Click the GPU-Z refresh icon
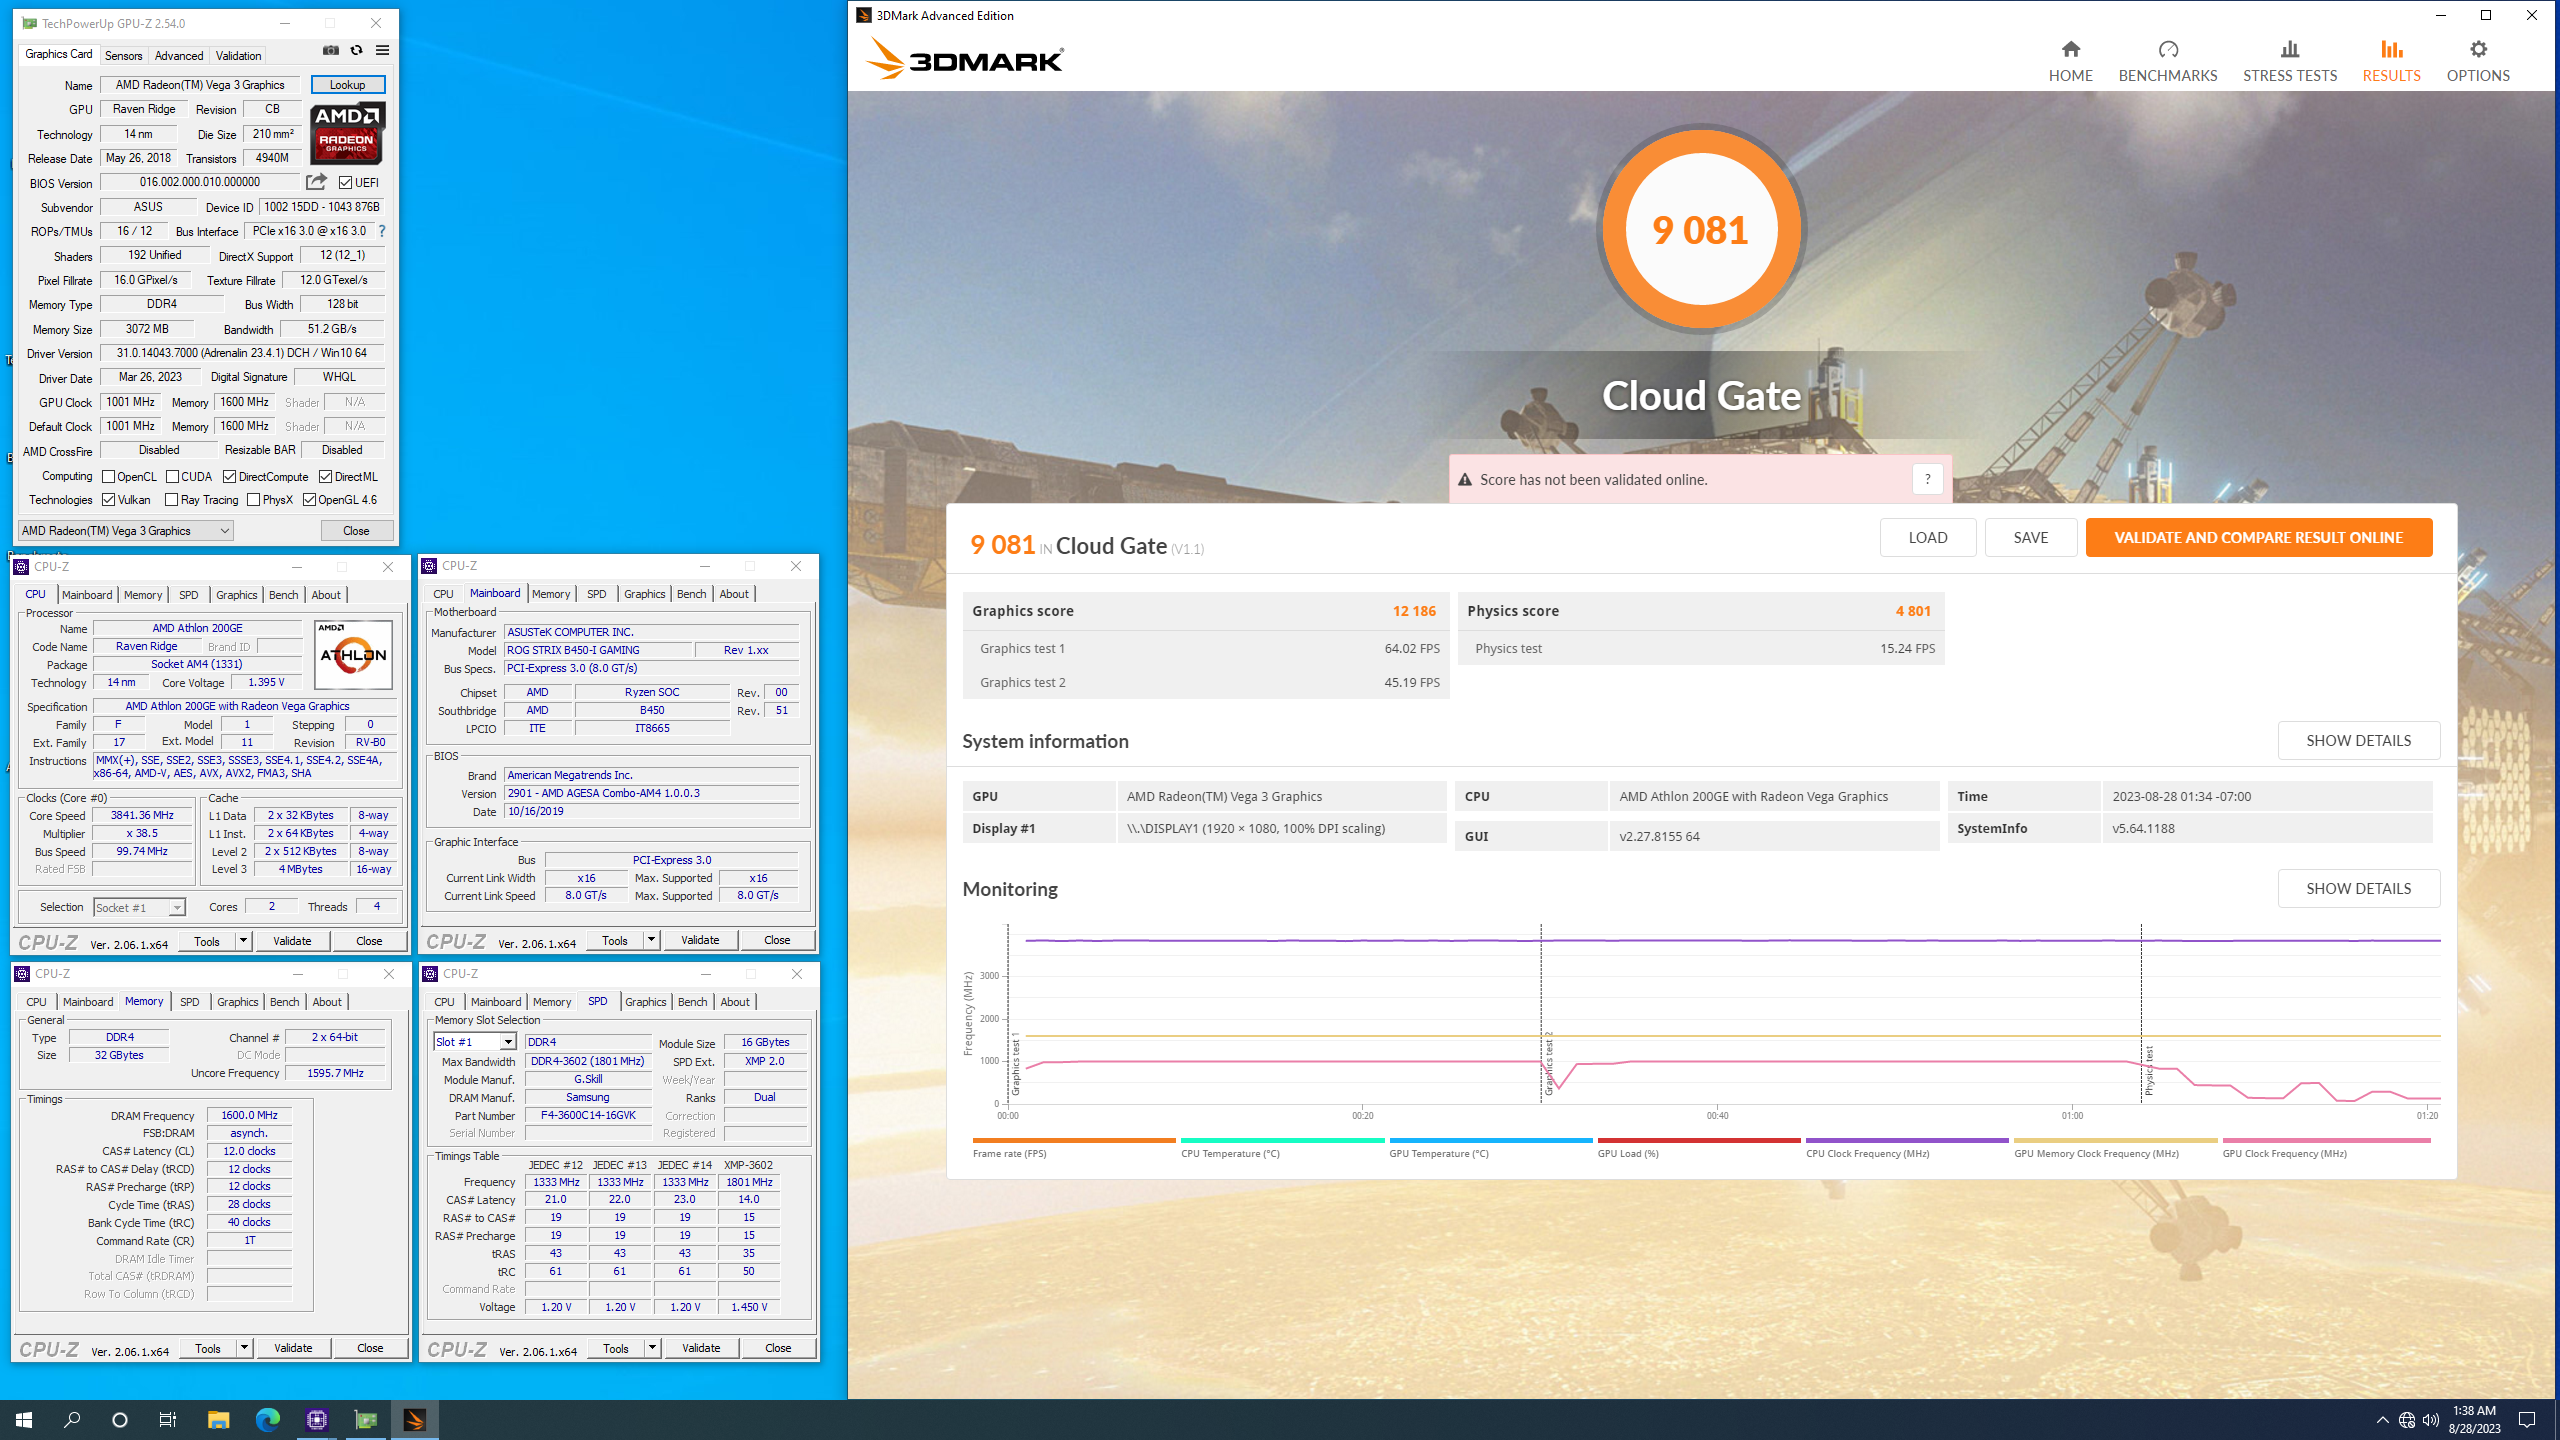Image resolution: width=2560 pixels, height=1440 pixels. click(x=356, y=50)
